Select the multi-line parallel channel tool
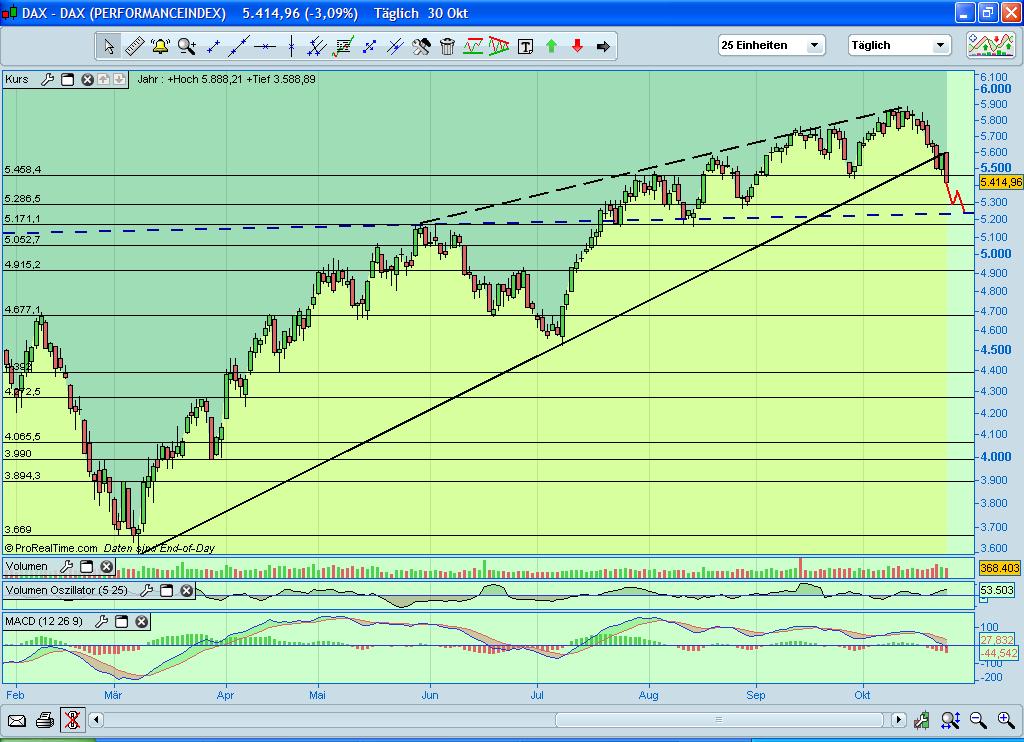The image size is (1024, 742). 317,46
